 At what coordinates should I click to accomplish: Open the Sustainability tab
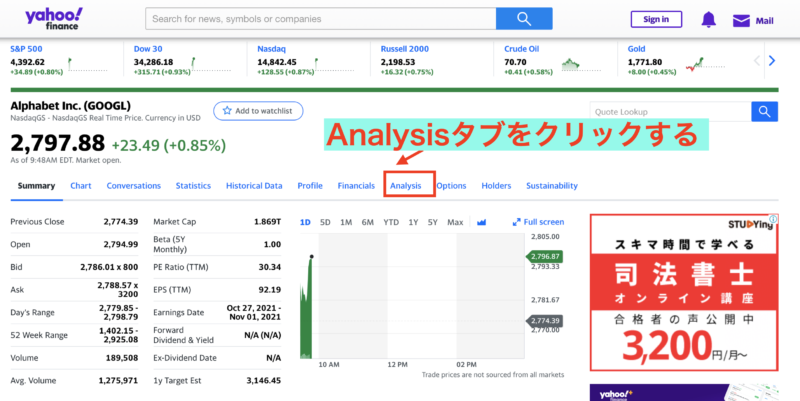[x=552, y=186]
